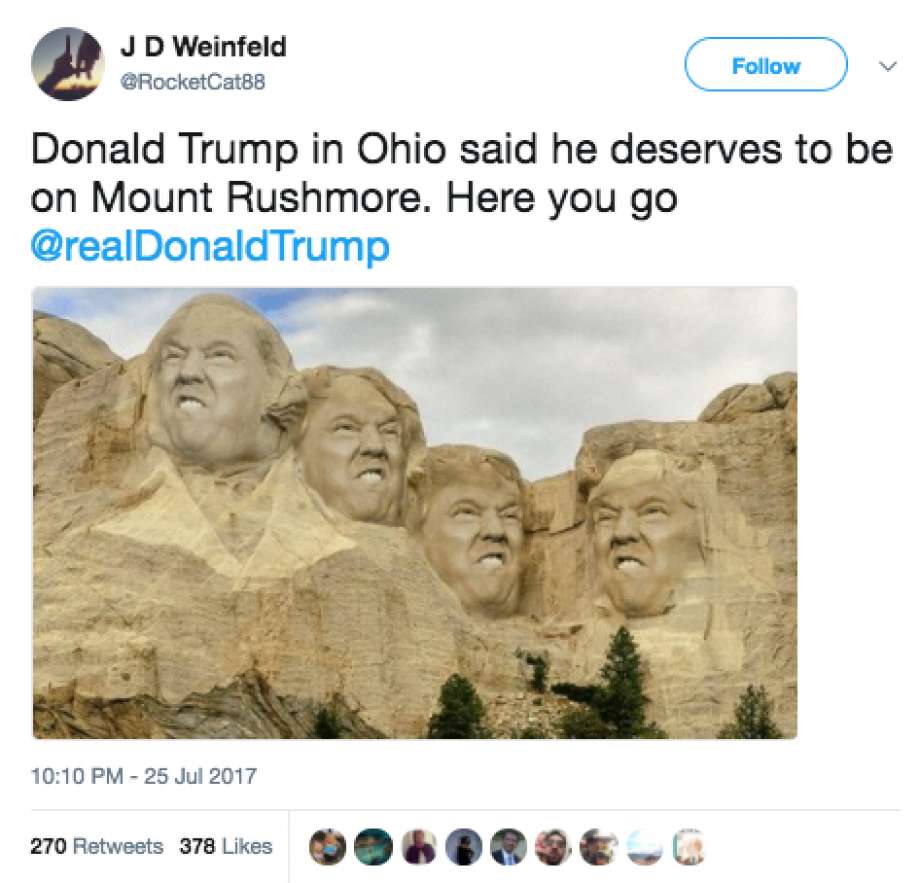
Task: Open the last liker avatar in the row
Action: coord(688,847)
